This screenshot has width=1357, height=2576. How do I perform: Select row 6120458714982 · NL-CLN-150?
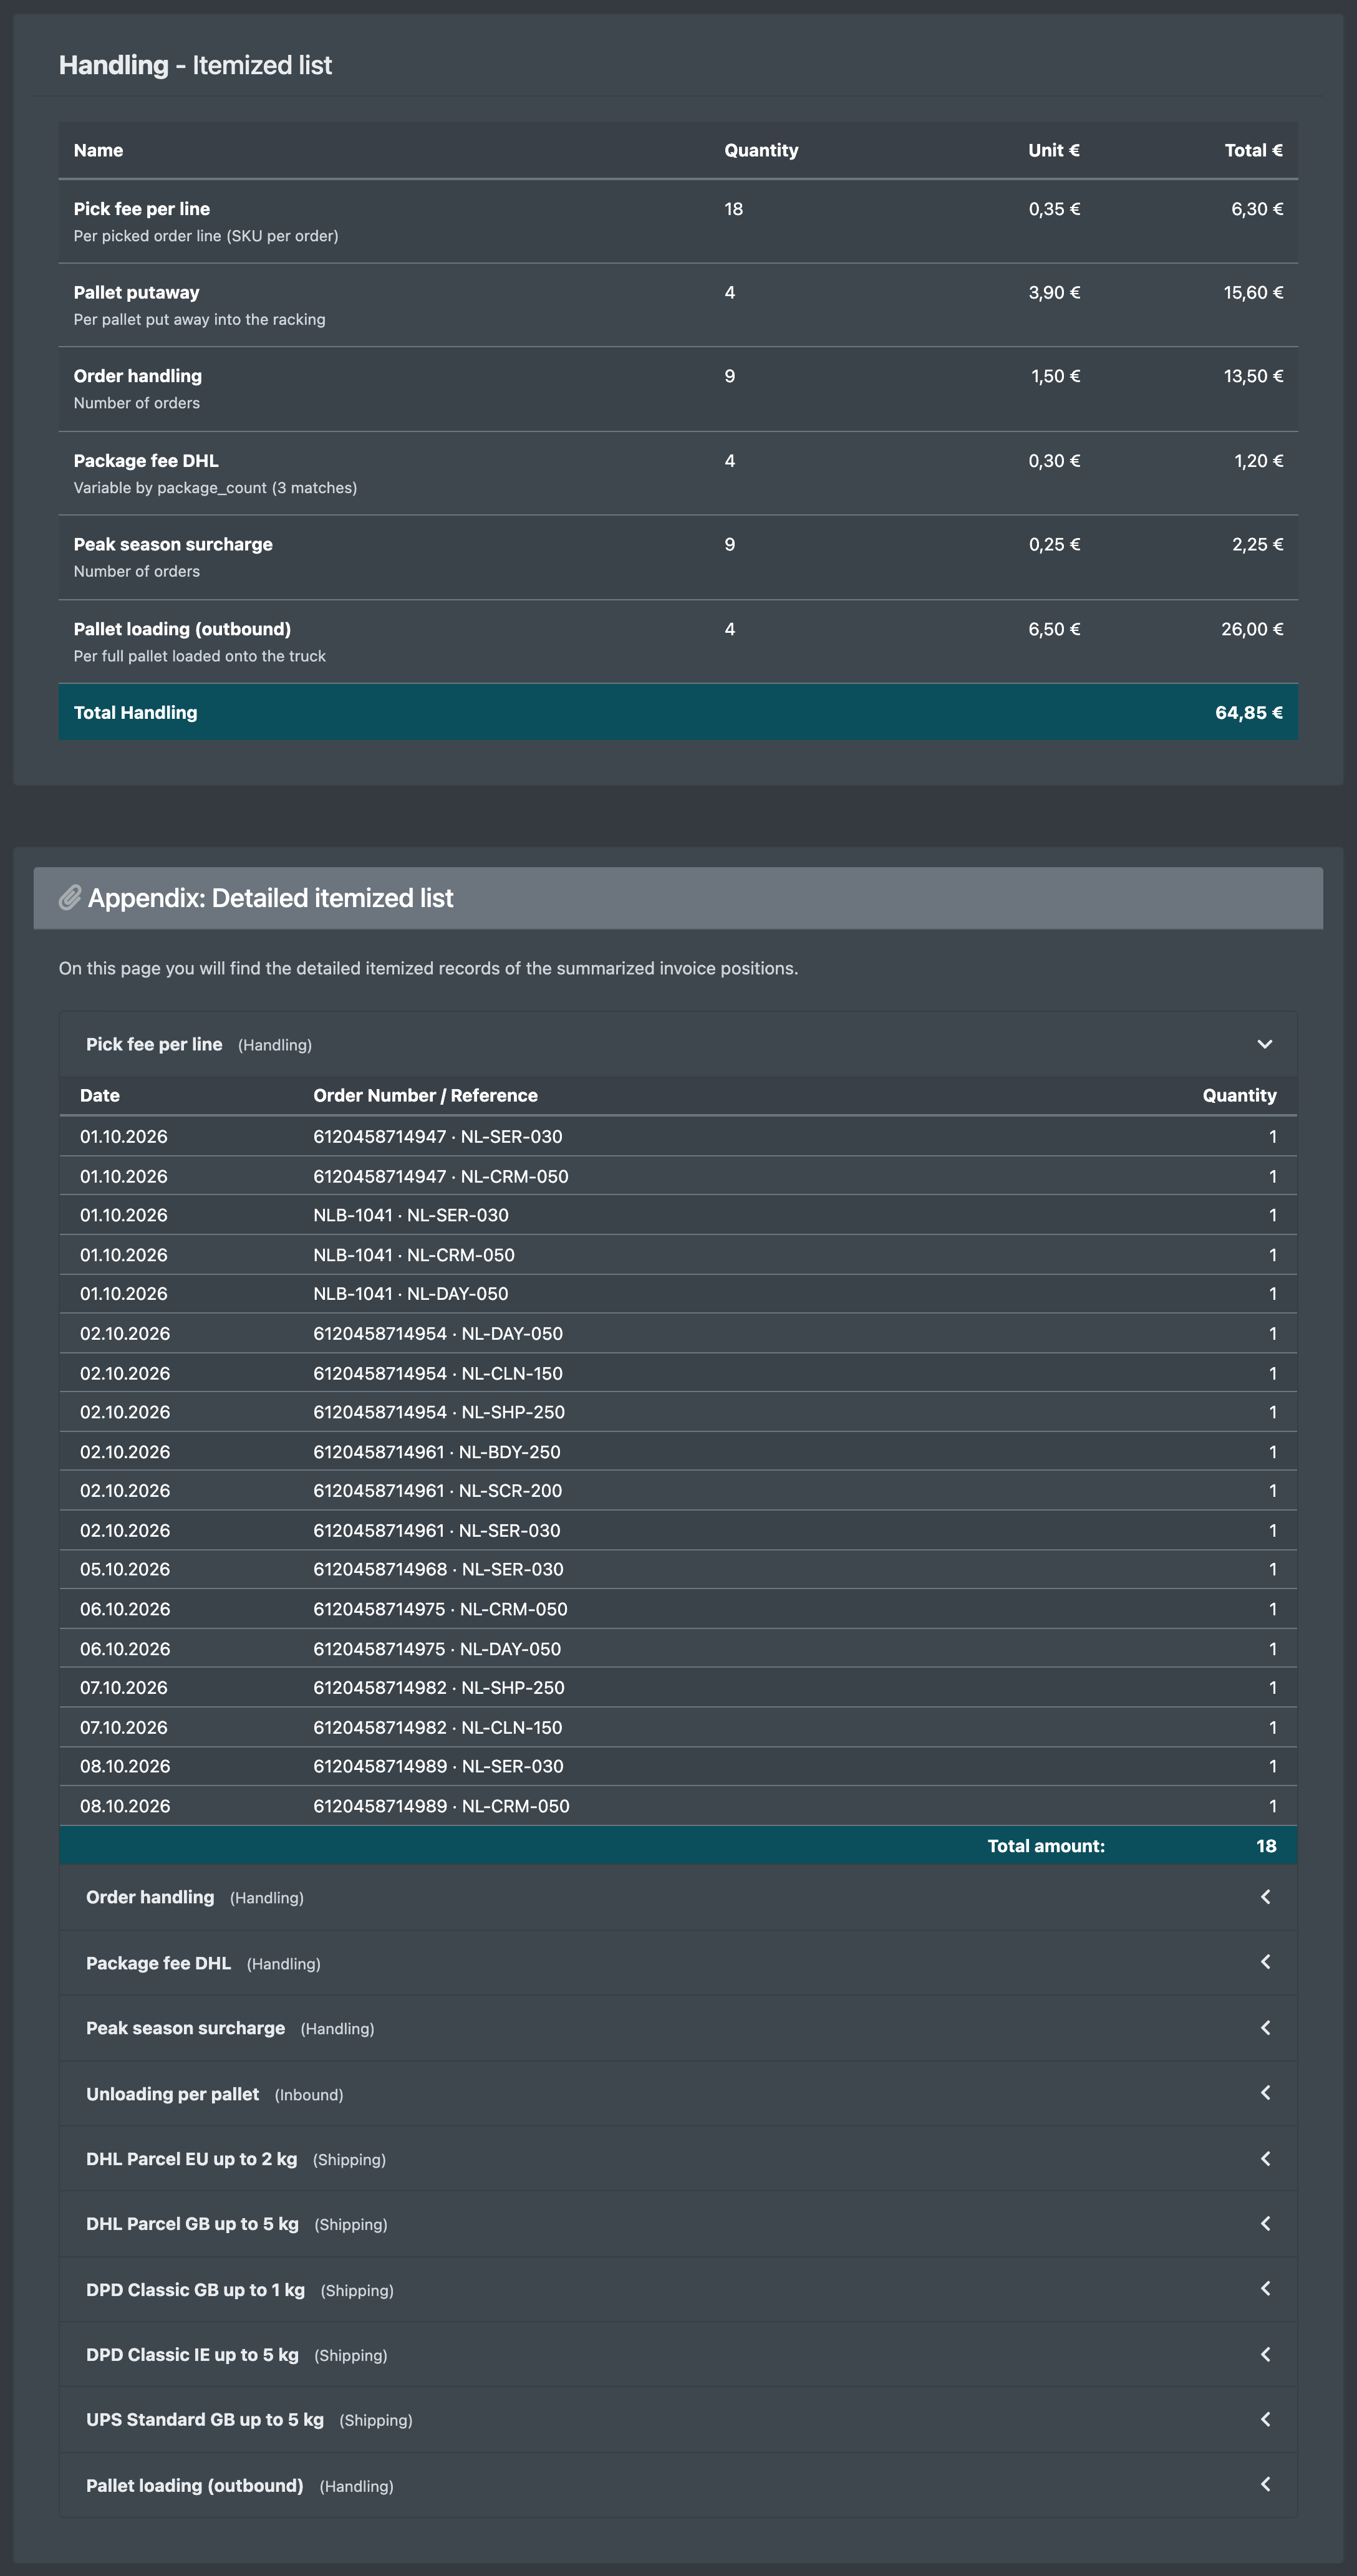point(678,1727)
